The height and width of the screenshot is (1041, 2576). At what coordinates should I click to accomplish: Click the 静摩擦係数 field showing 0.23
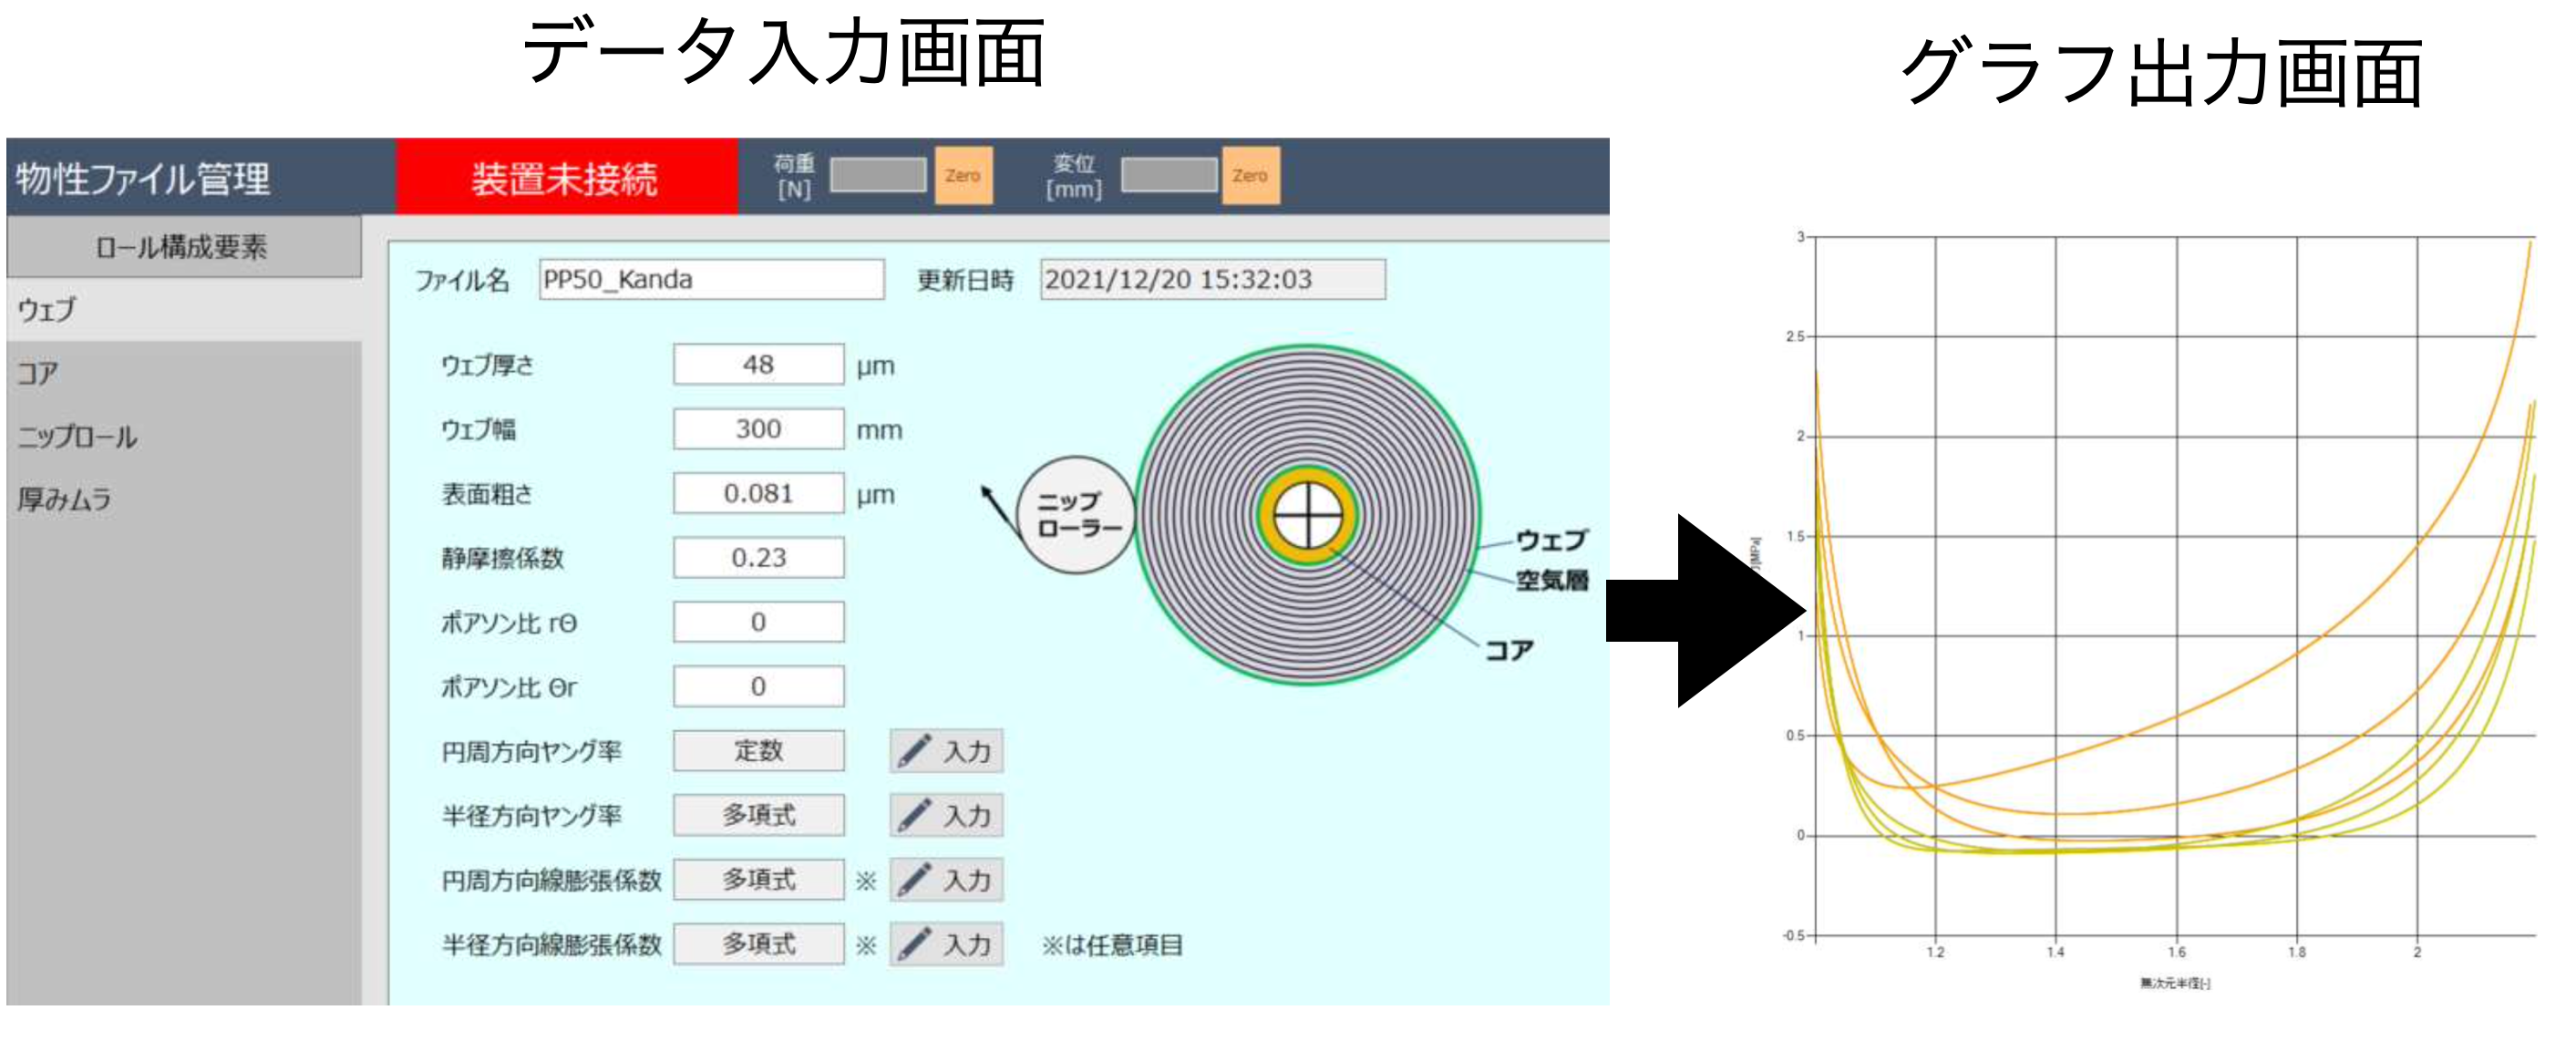point(758,558)
